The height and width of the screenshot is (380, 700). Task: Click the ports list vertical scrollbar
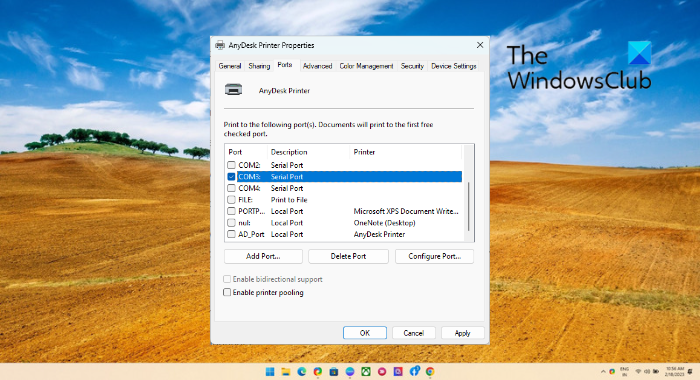click(x=468, y=206)
